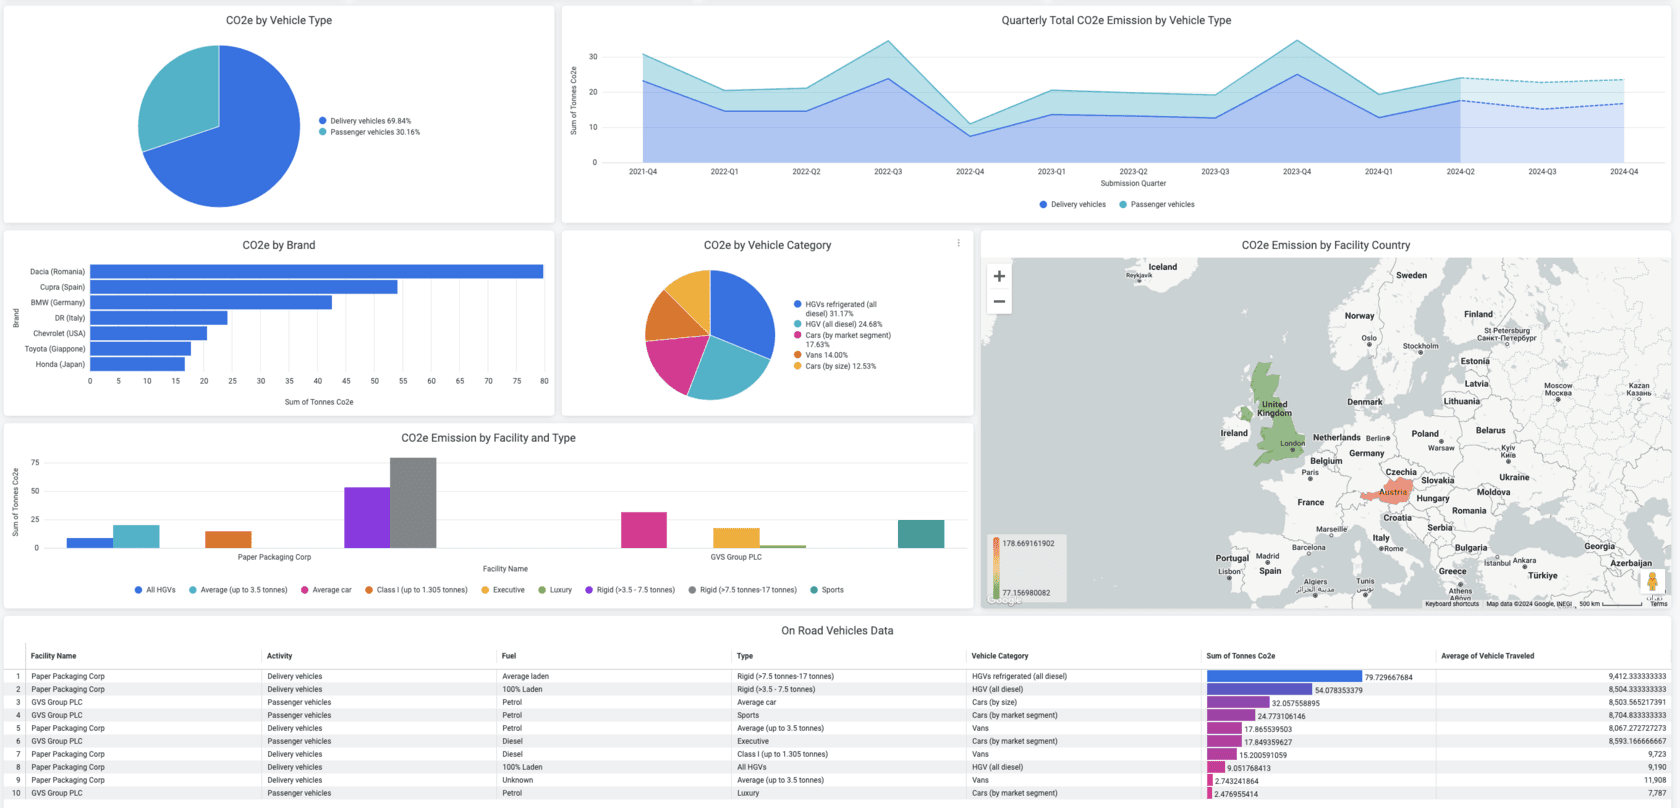Viewport: 1680px width, 808px height.
Task: Click the On Road Vehicles Data table title
Action: (837, 631)
